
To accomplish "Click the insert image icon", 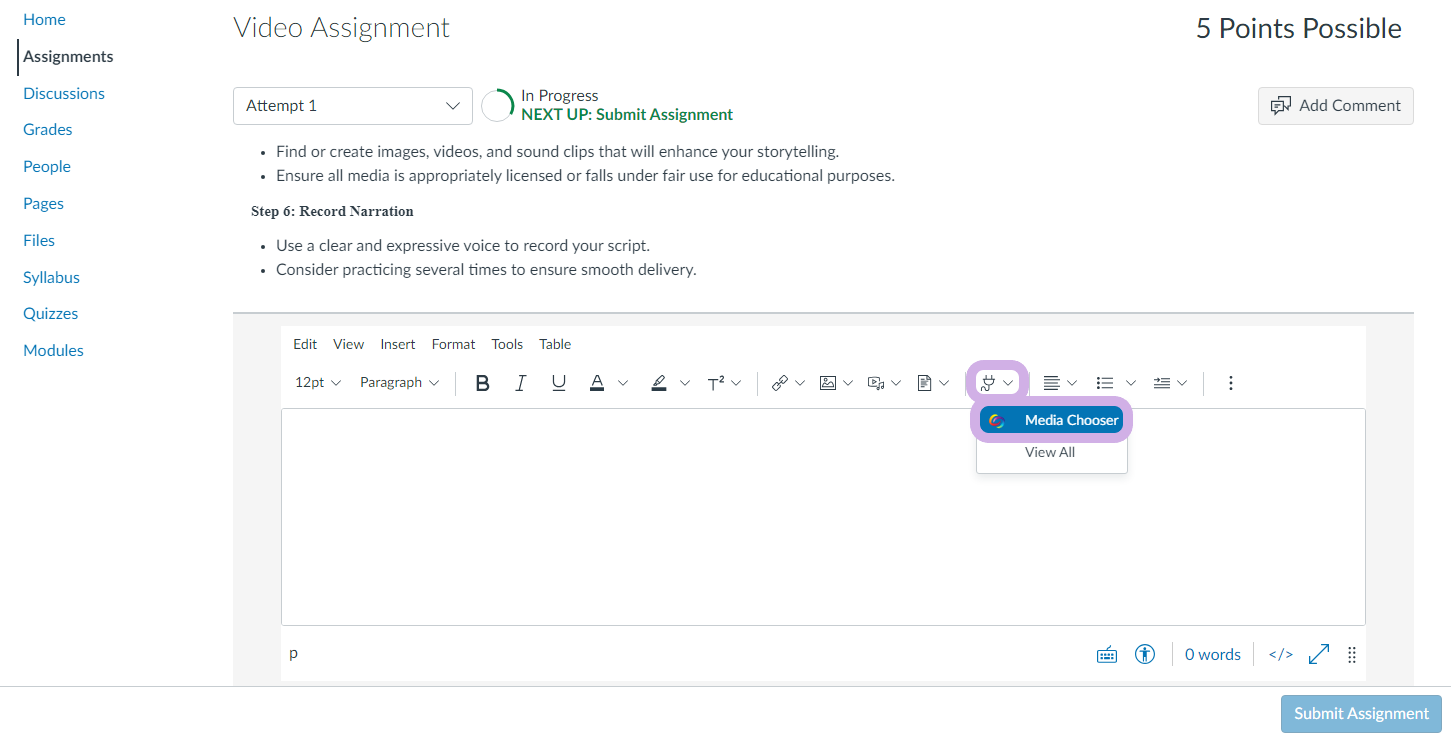I will pyautogui.click(x=828, y=383).
